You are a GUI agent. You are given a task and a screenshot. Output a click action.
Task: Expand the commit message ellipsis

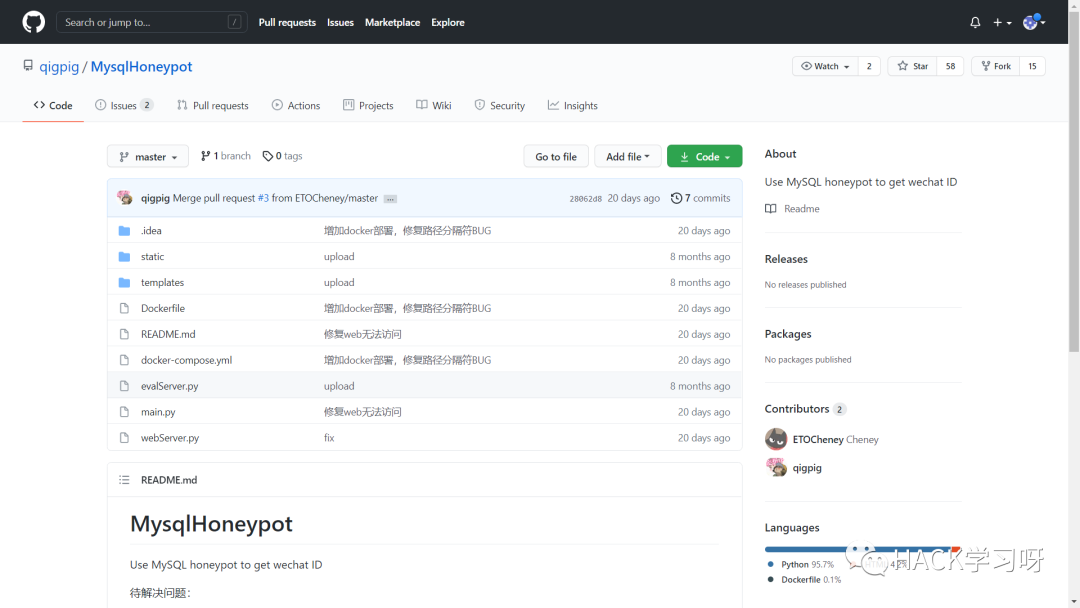coord(390,198)
